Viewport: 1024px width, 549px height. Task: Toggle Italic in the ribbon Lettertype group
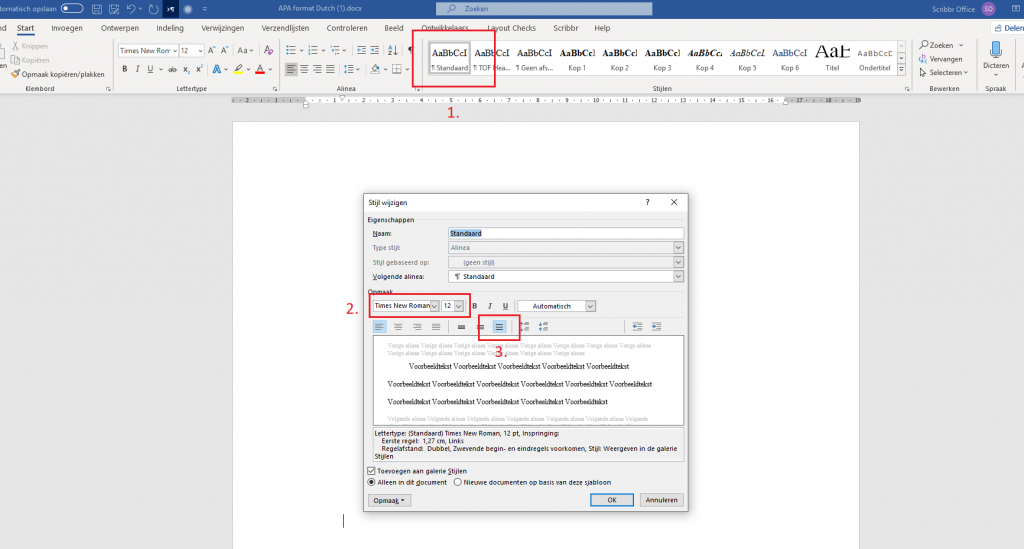[137, 69]
